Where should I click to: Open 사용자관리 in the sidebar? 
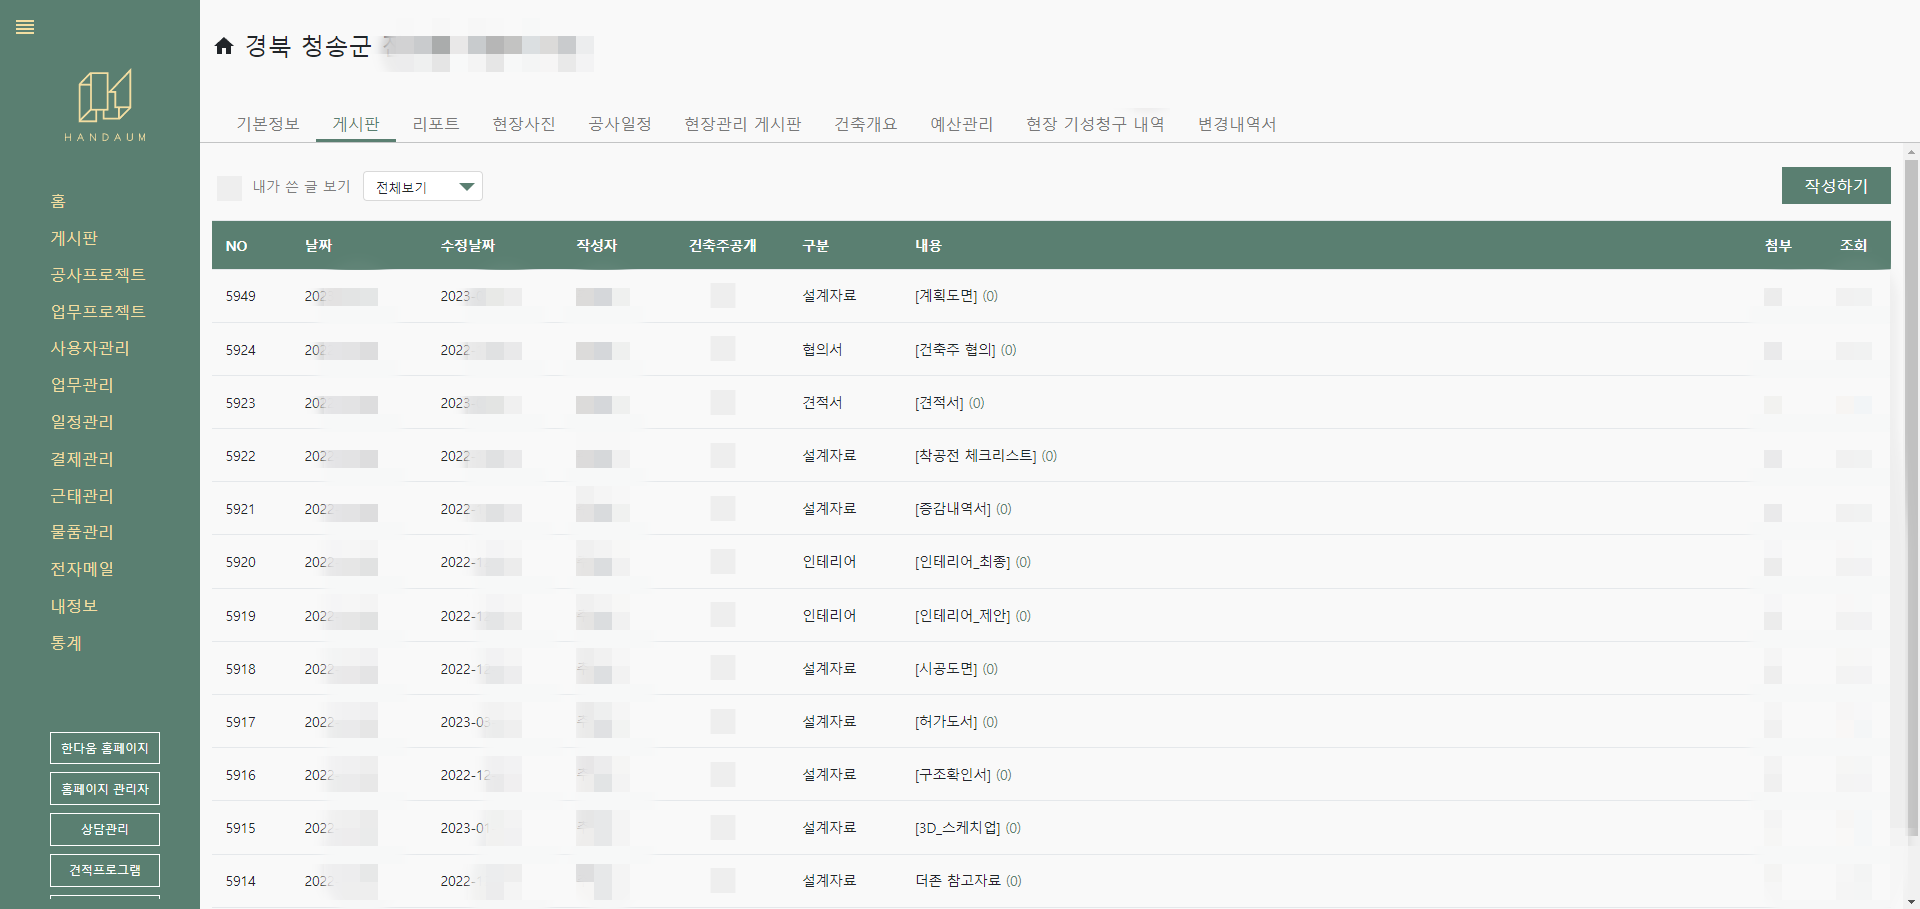pyautogui.click(x=90, y=348)
